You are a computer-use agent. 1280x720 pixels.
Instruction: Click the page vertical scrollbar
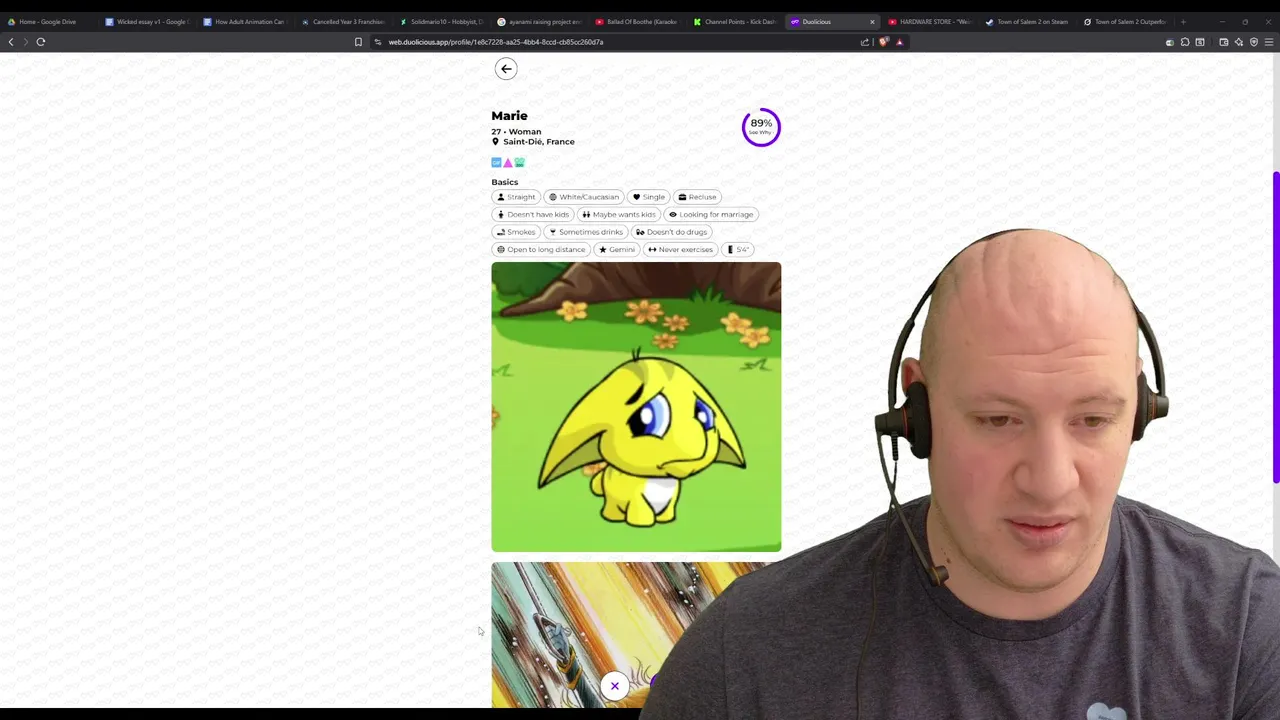point(1275,326)
